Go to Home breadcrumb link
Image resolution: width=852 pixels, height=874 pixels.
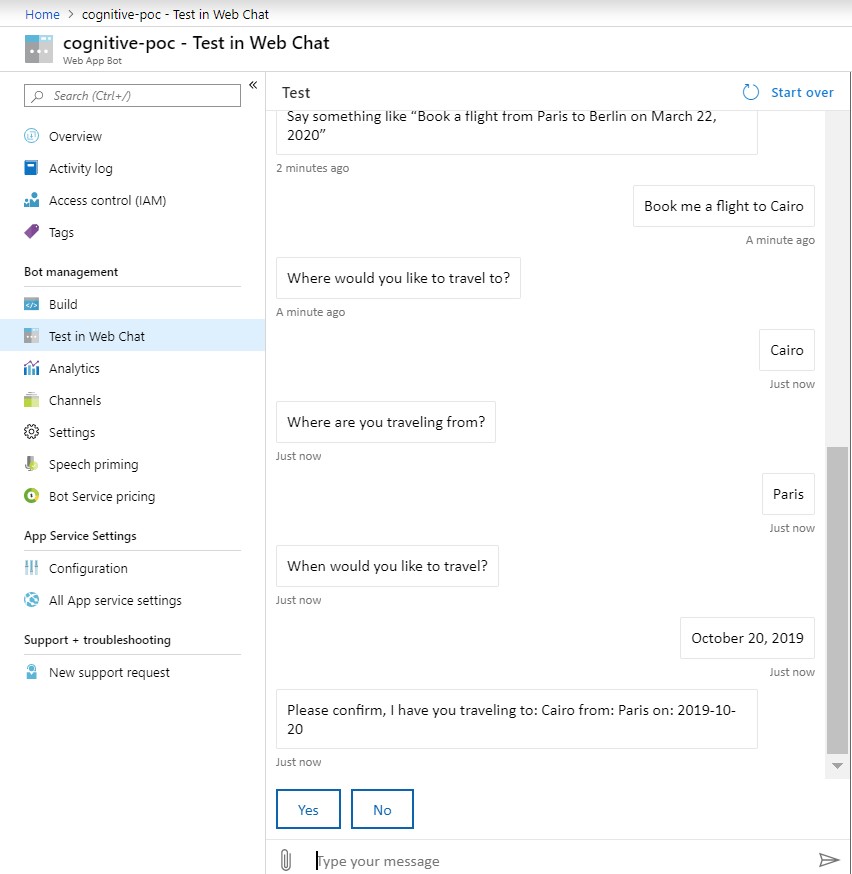coord(42,14)
